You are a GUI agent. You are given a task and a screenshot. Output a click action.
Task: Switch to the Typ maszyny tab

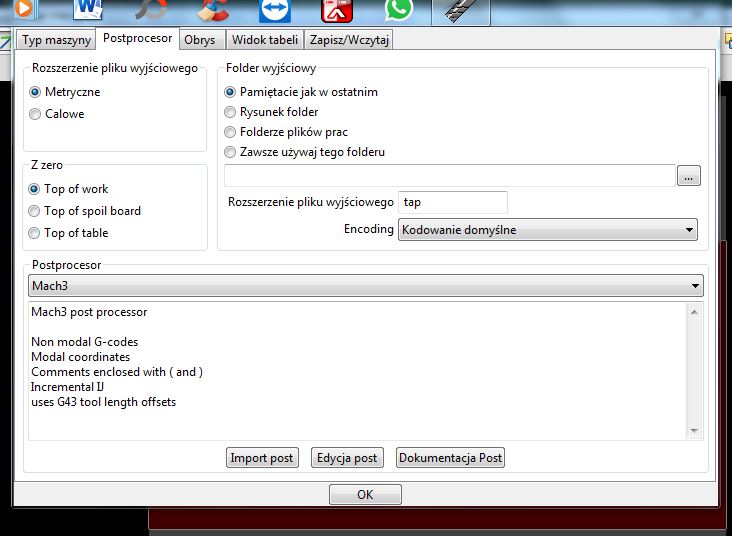pos(56,40)
